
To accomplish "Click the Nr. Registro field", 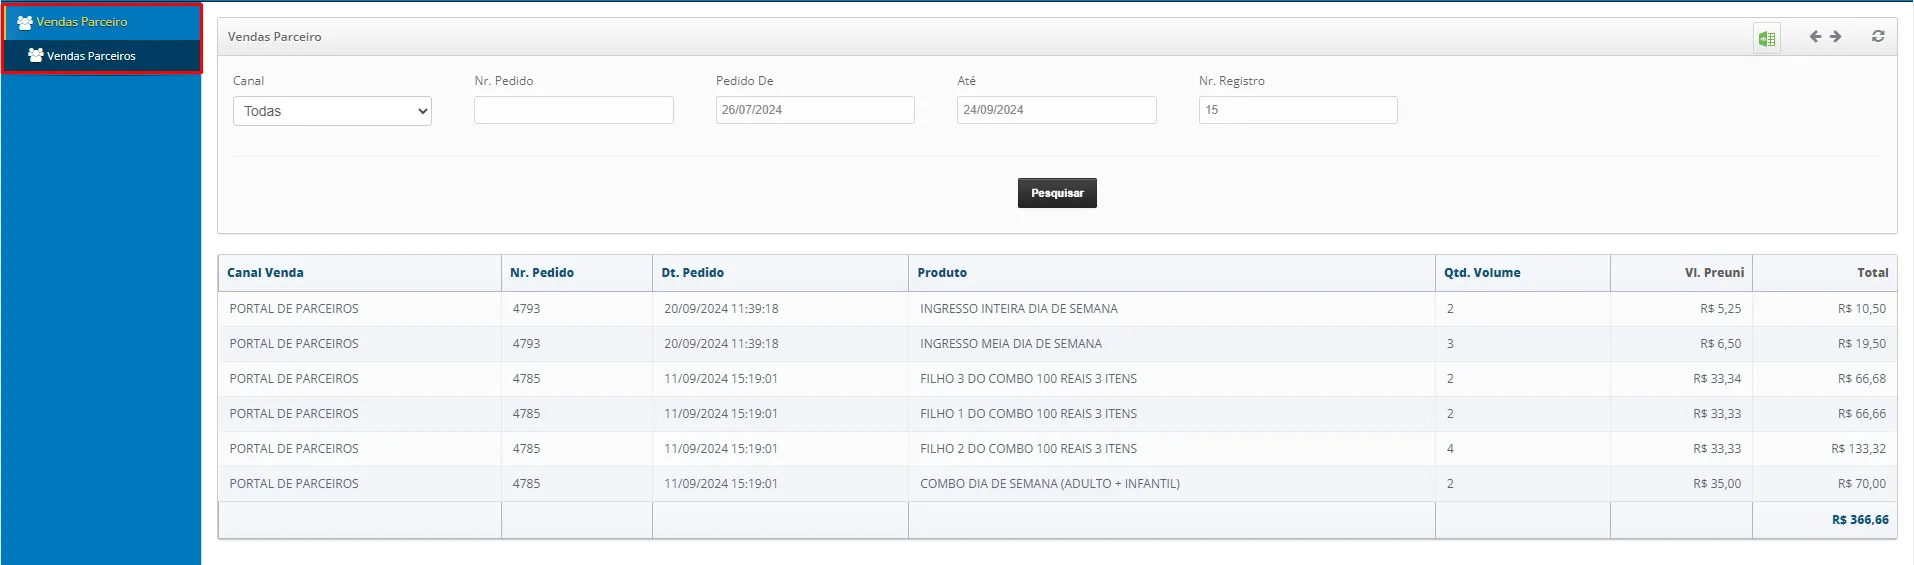I will [x=1297, y=110].
